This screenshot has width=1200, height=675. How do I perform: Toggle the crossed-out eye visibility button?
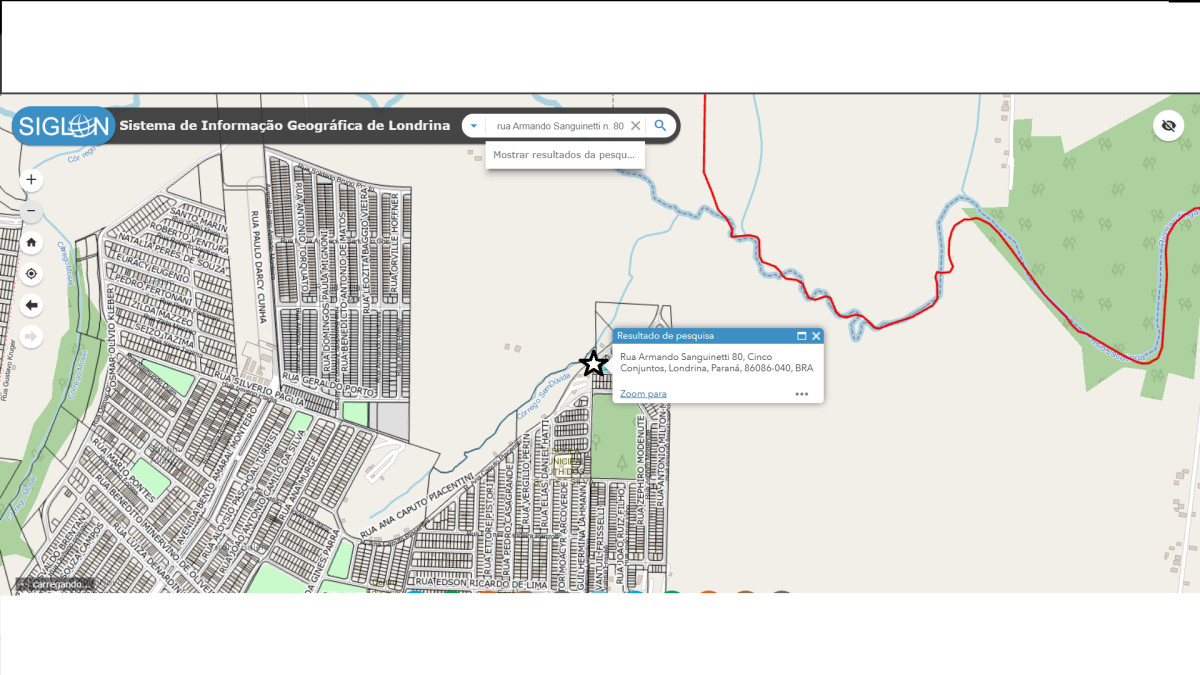(x=1168, y=125)
